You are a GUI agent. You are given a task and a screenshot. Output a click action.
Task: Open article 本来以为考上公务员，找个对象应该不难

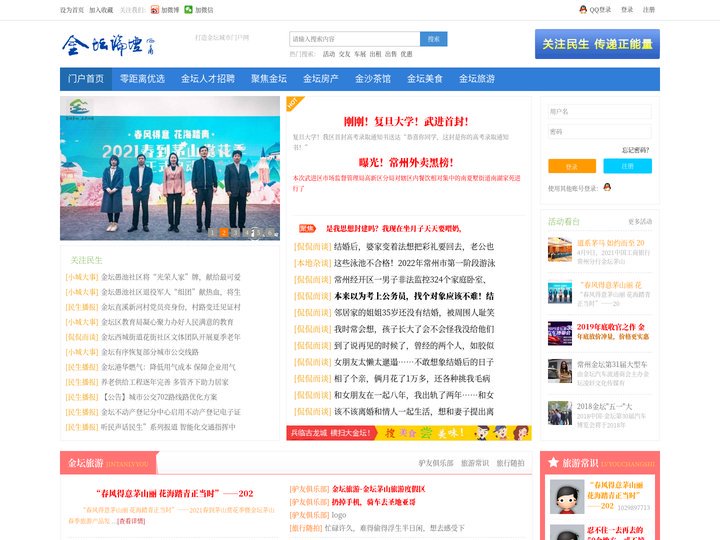point(414,296)
